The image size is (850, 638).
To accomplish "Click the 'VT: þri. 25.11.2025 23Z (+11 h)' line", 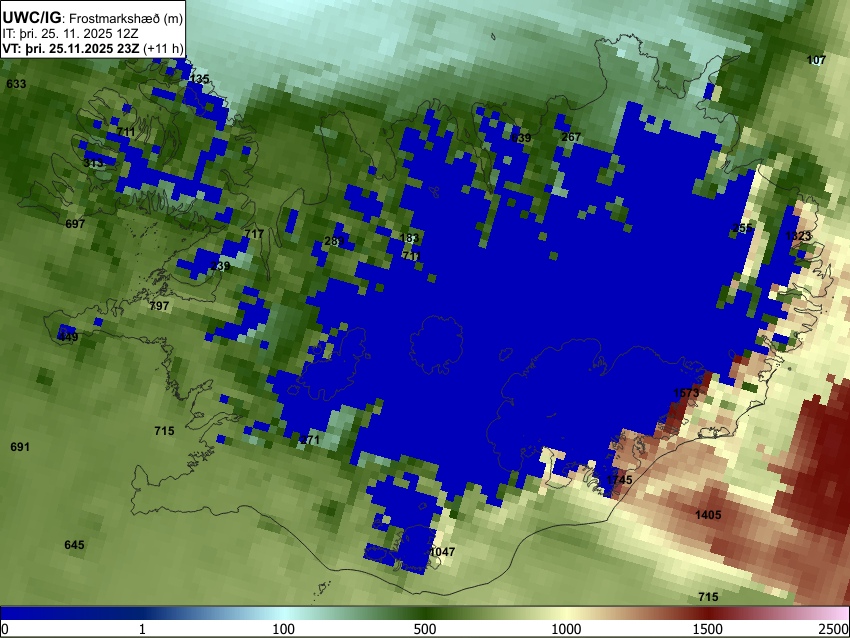I will click(x=93, y=48).
